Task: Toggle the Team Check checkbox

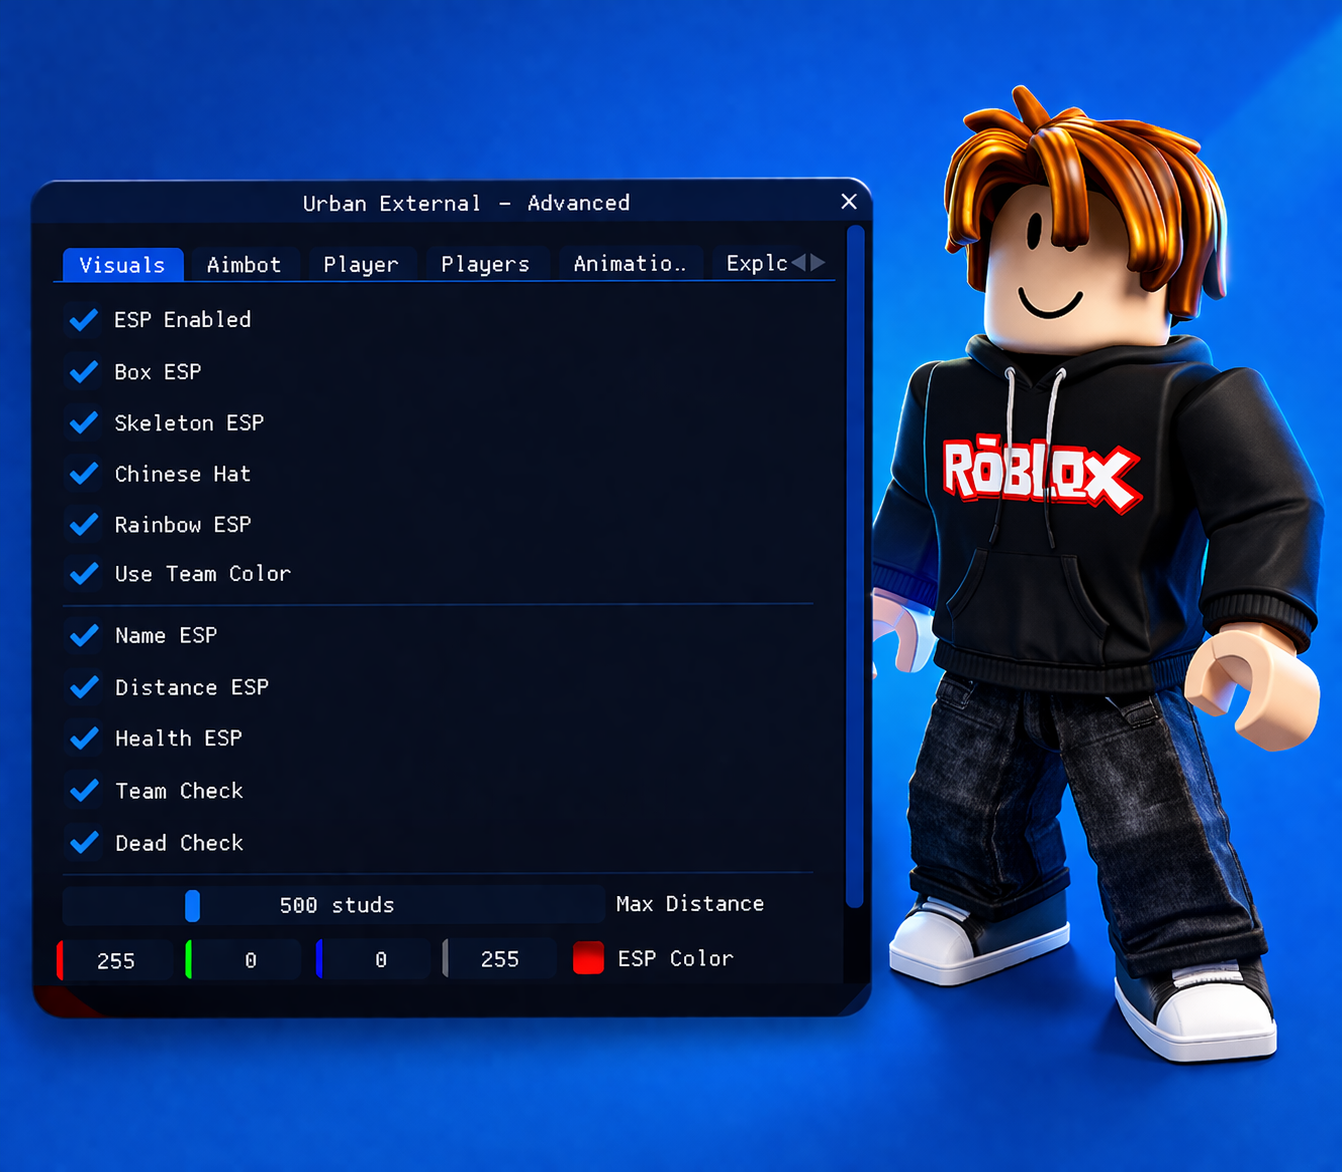Action: coord(84,791)
